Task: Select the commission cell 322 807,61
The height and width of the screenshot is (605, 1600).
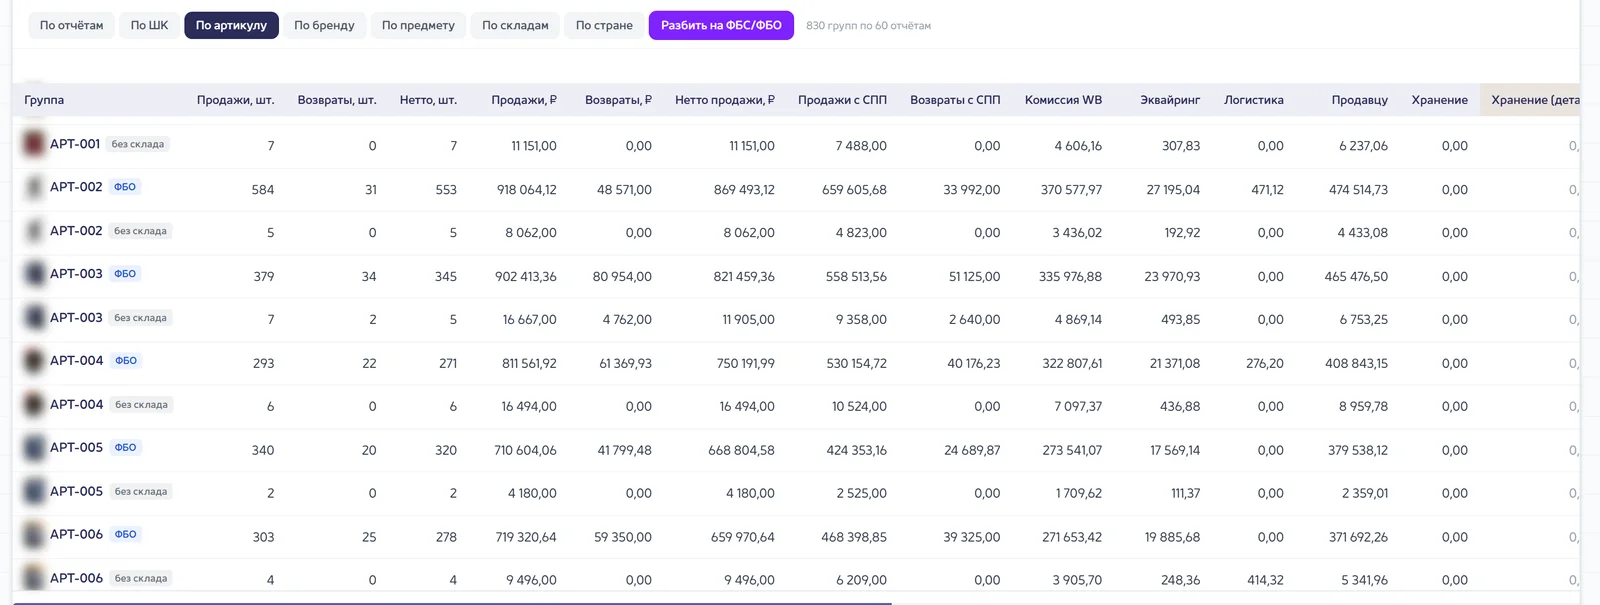Action: (x=1072, y=364)
